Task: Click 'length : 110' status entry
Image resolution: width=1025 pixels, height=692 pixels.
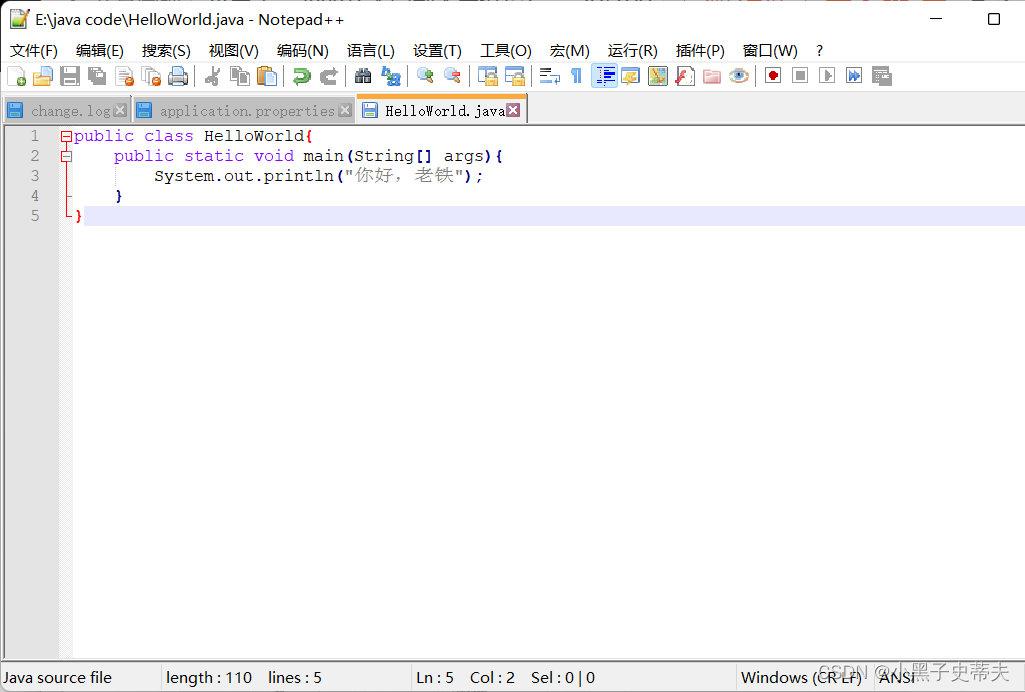Action: click(209, 678)
